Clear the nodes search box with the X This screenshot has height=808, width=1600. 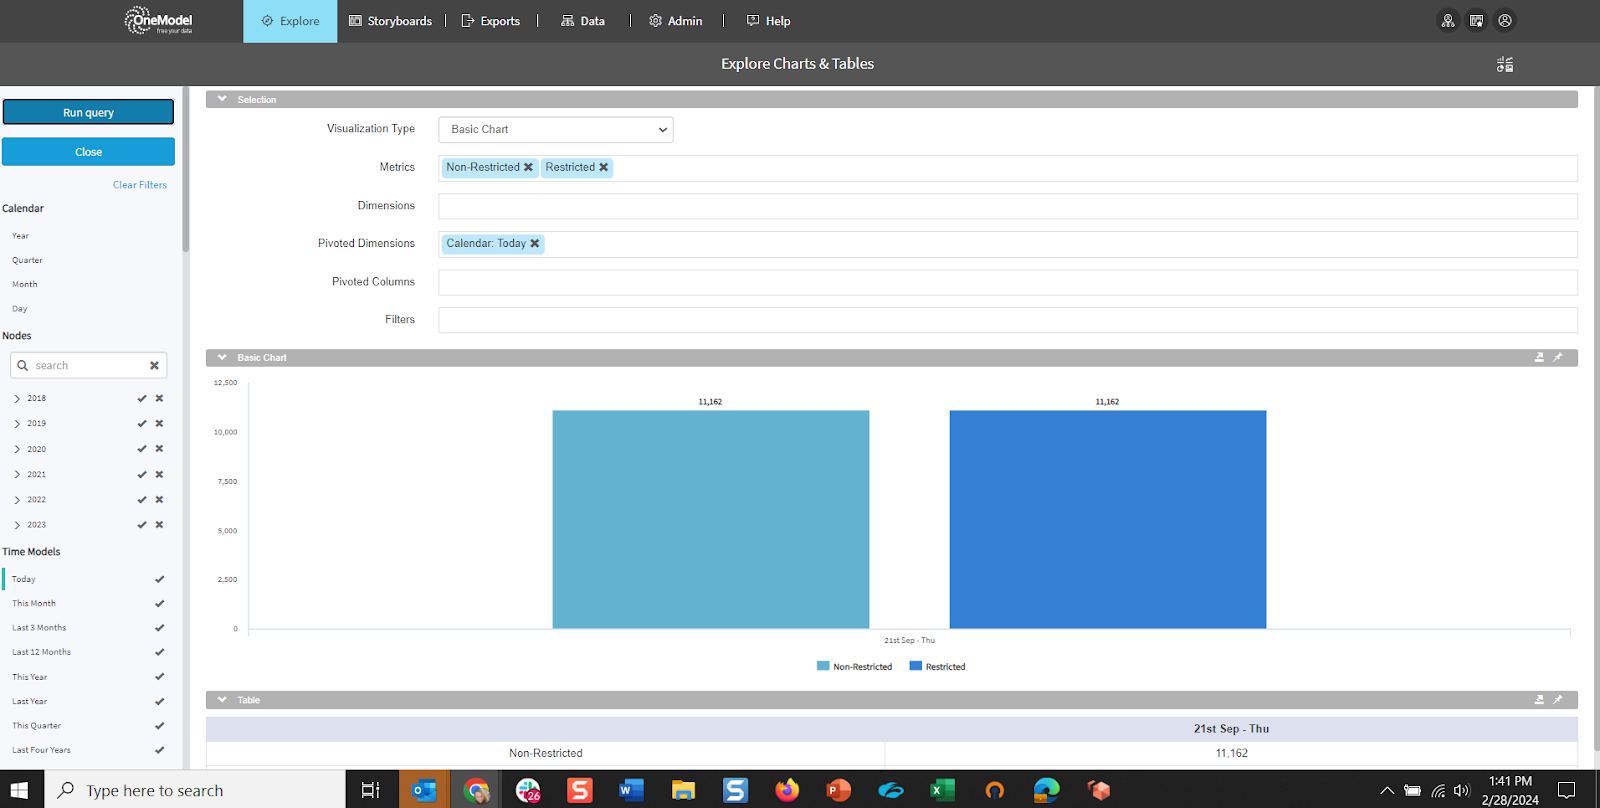tap(154, 366)
